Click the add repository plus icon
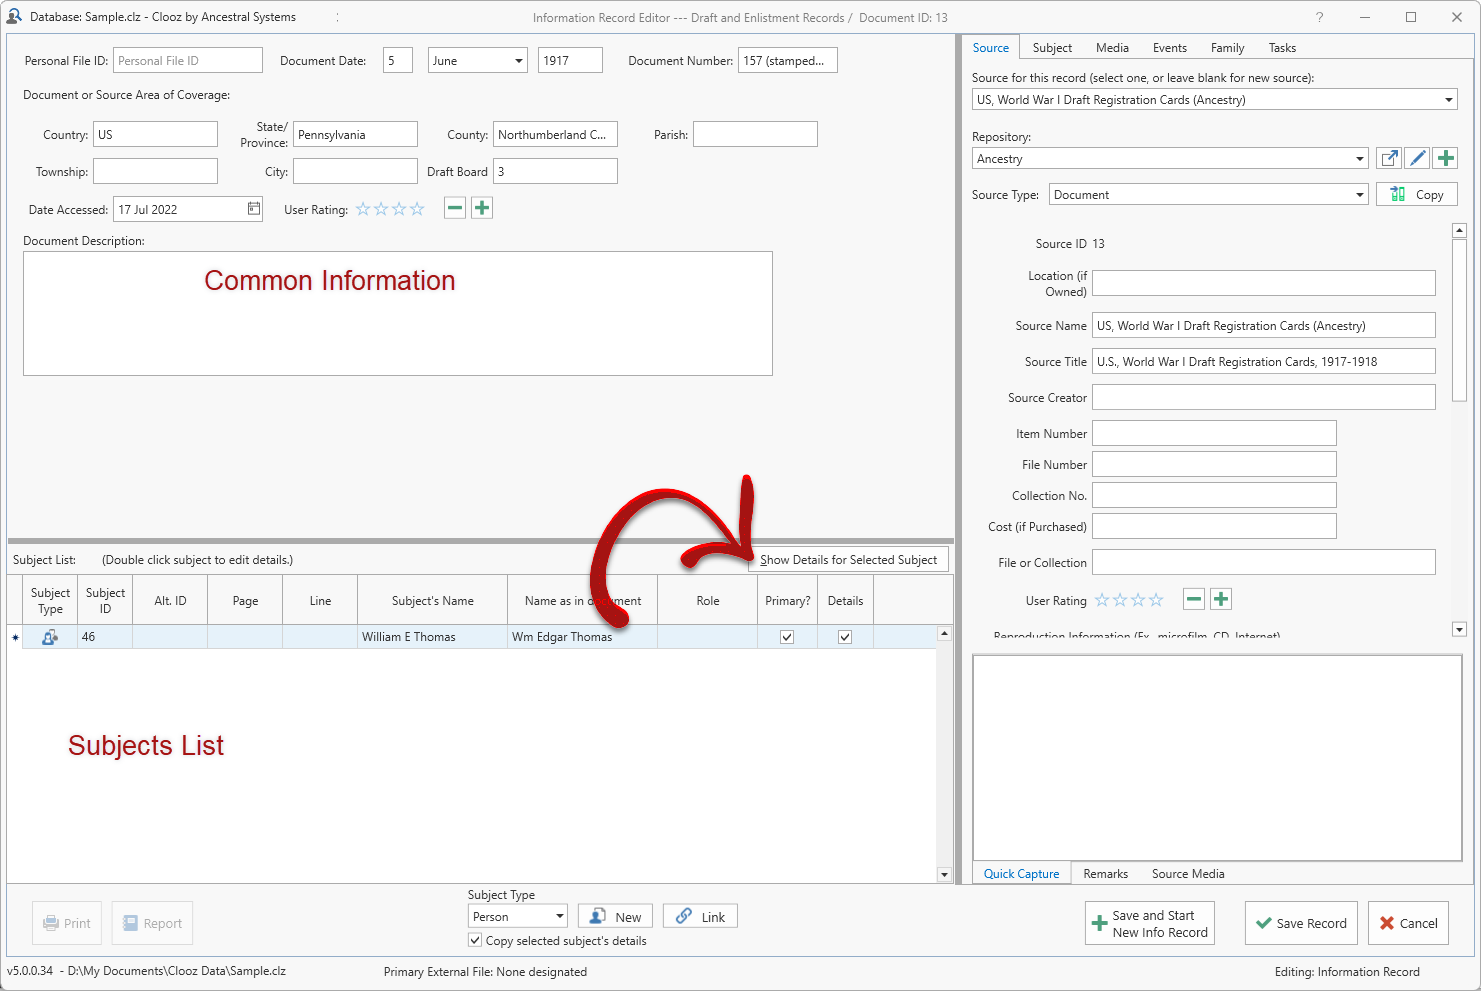Image resolution: width=1481 pixels, height=991 pixels. [x=1445, y=158]
